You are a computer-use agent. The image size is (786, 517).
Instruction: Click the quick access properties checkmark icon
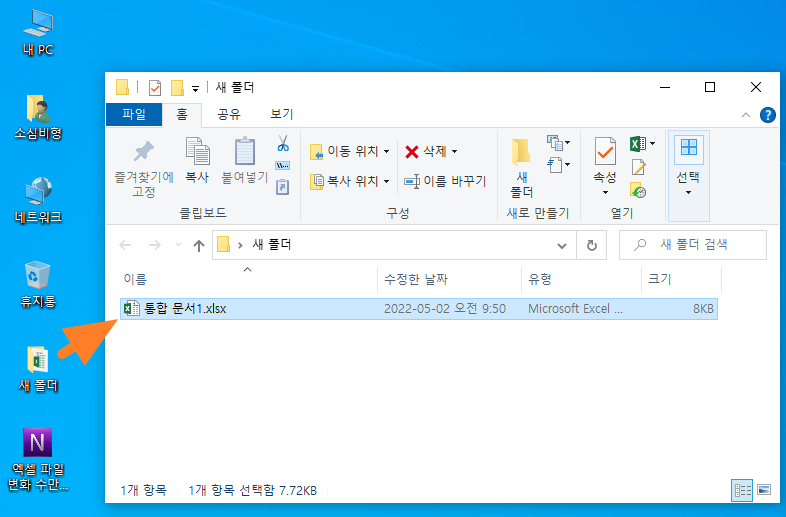click(x=155, y=88)
